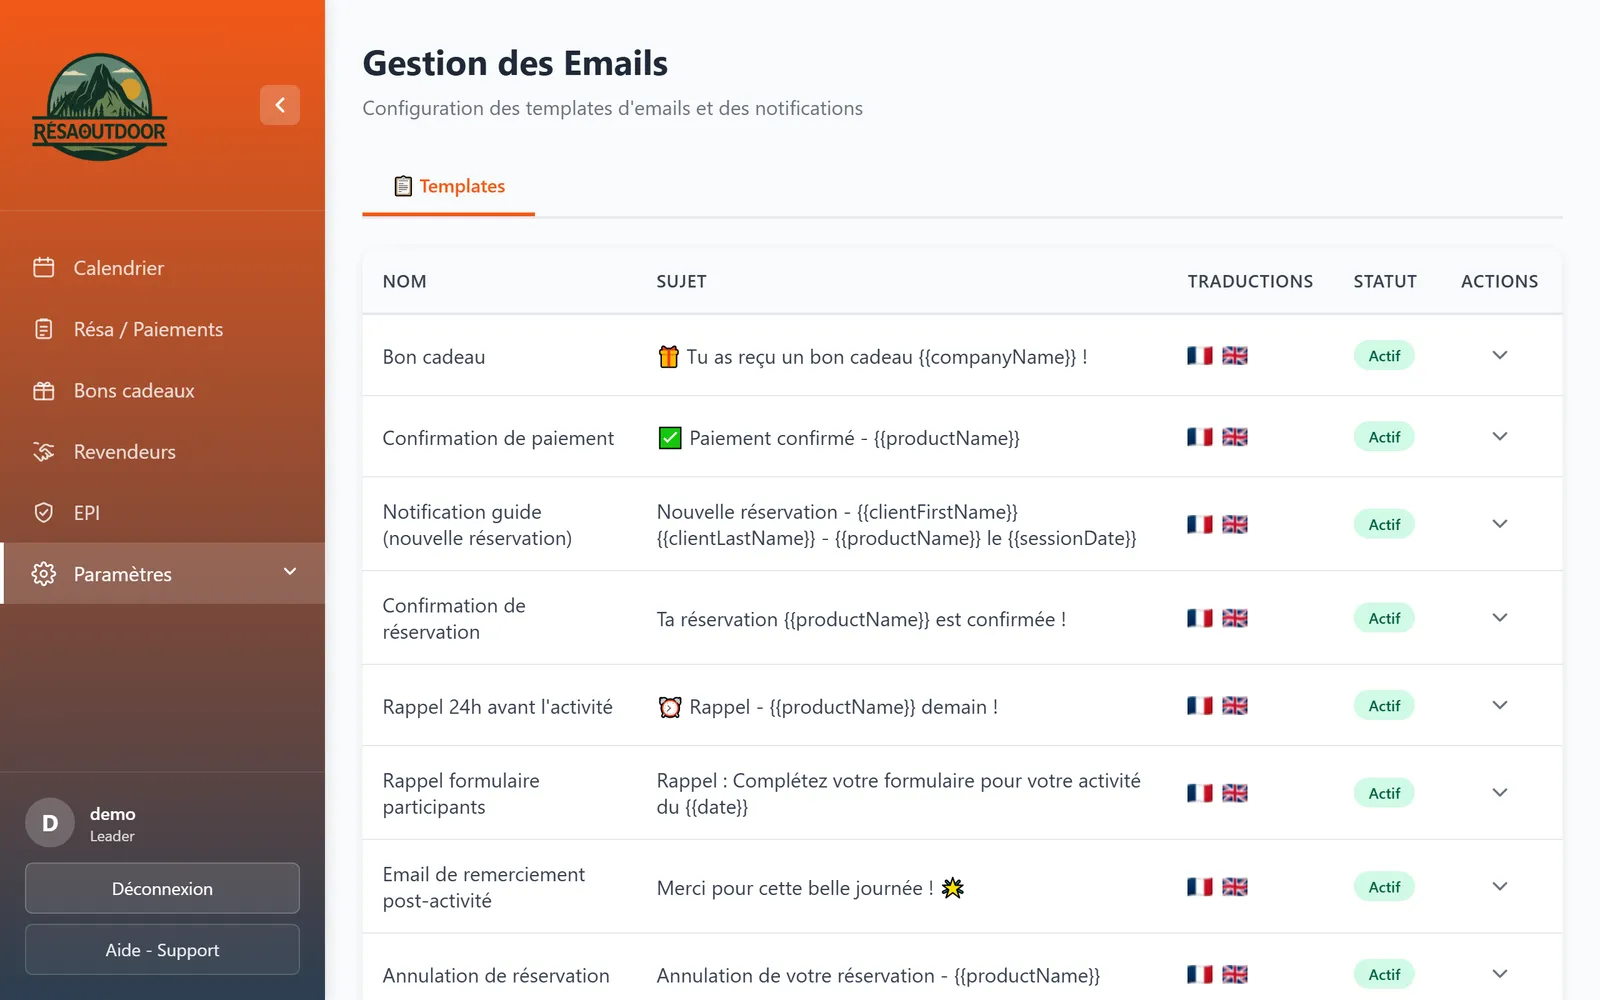The width and height of the screenshot is (1600, 1000).
Task: Click UK flag for Notification guide row
Action: (x=1235, y=524)
